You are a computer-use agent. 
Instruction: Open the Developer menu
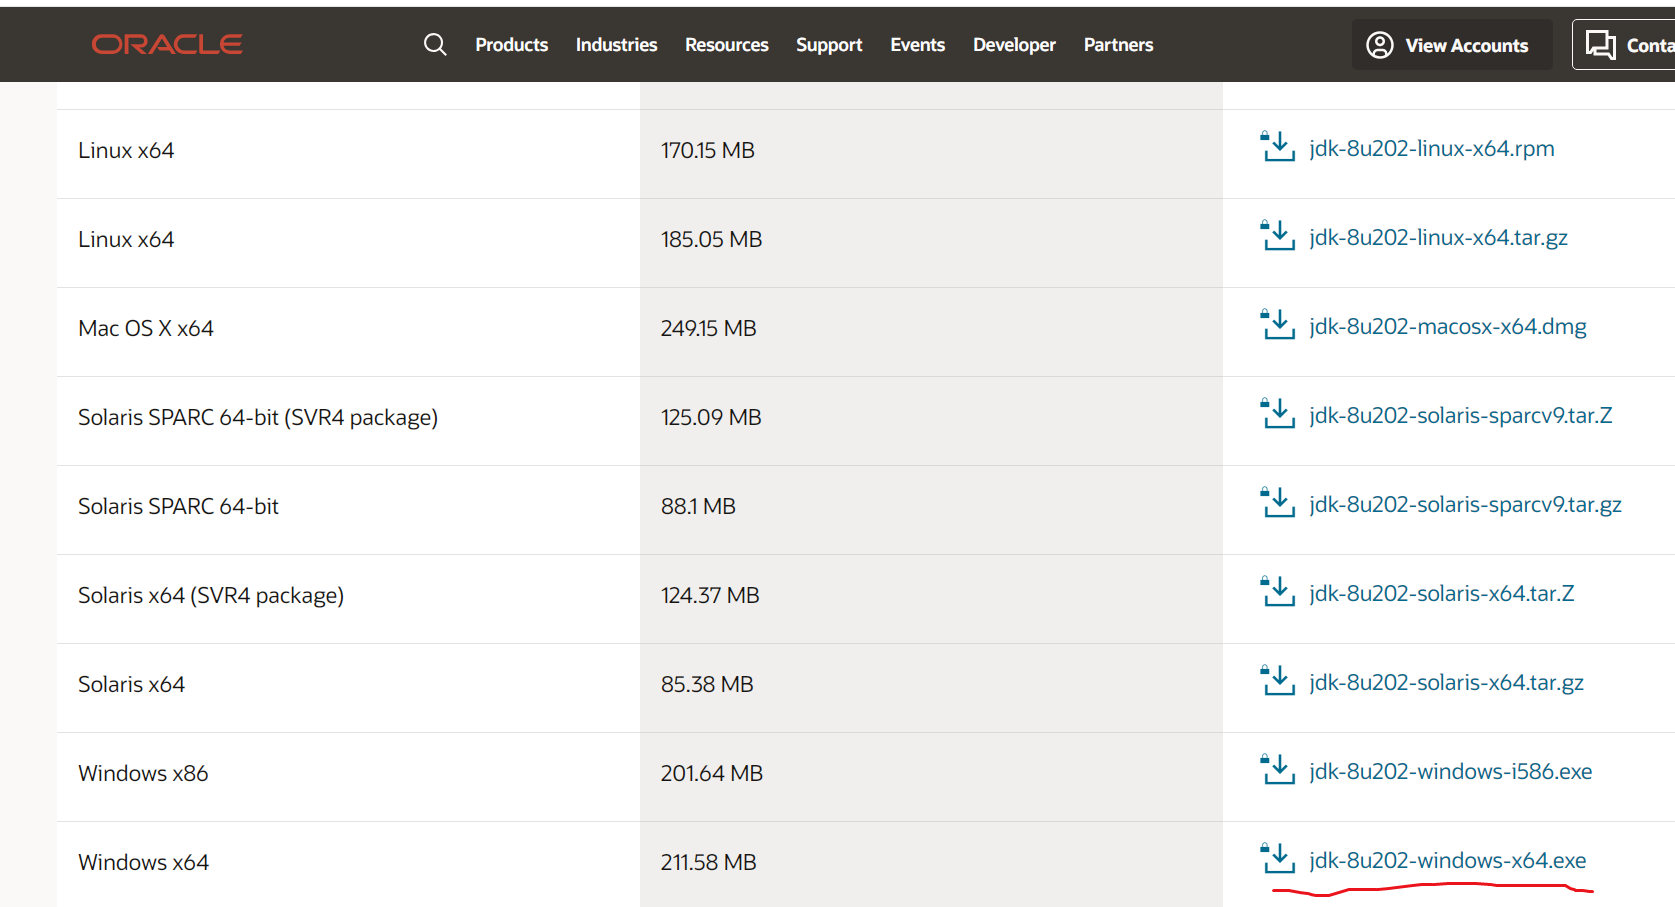pyautogui.click(x=1014, y=45)
